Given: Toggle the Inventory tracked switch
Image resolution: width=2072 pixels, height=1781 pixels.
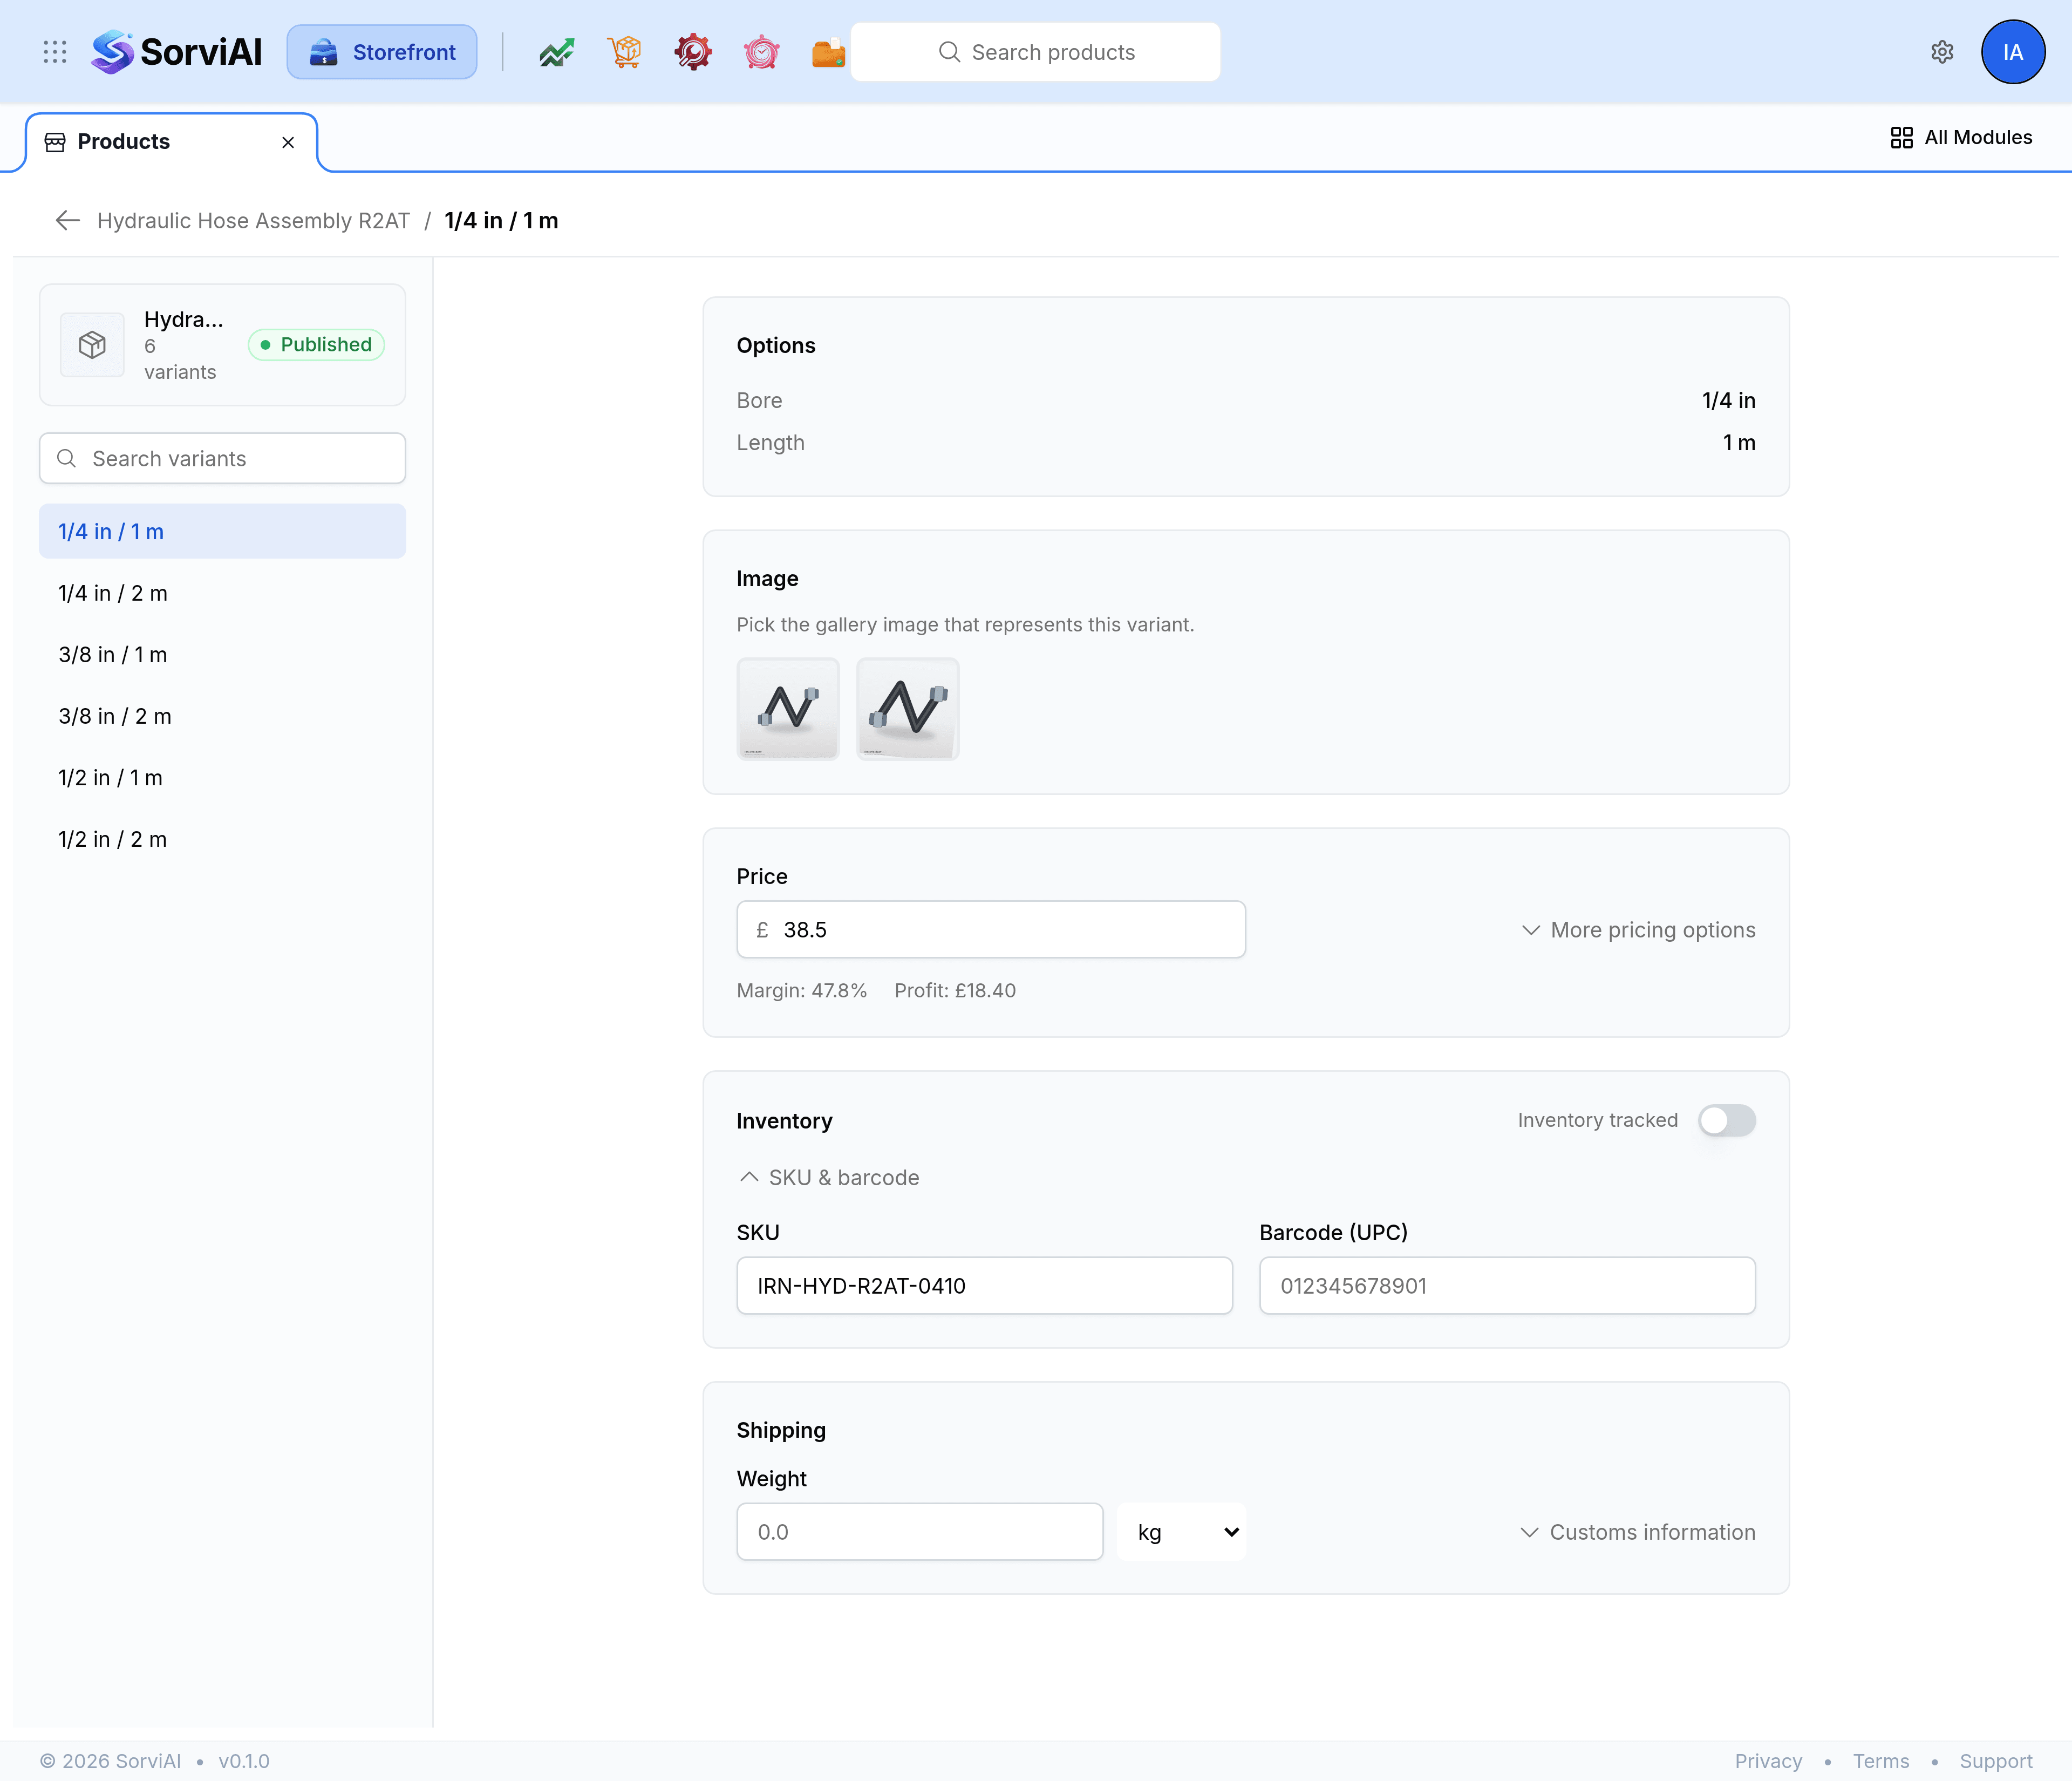Looking at the screenshot, I should click(x=1726, y=1120).
